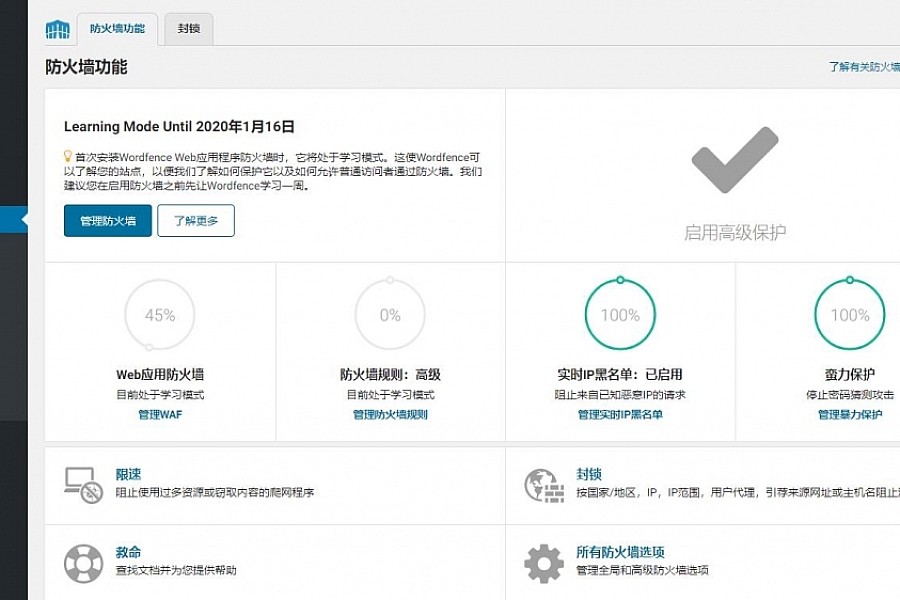Click the help (救命) lifebuoy icon

[83, 563]
